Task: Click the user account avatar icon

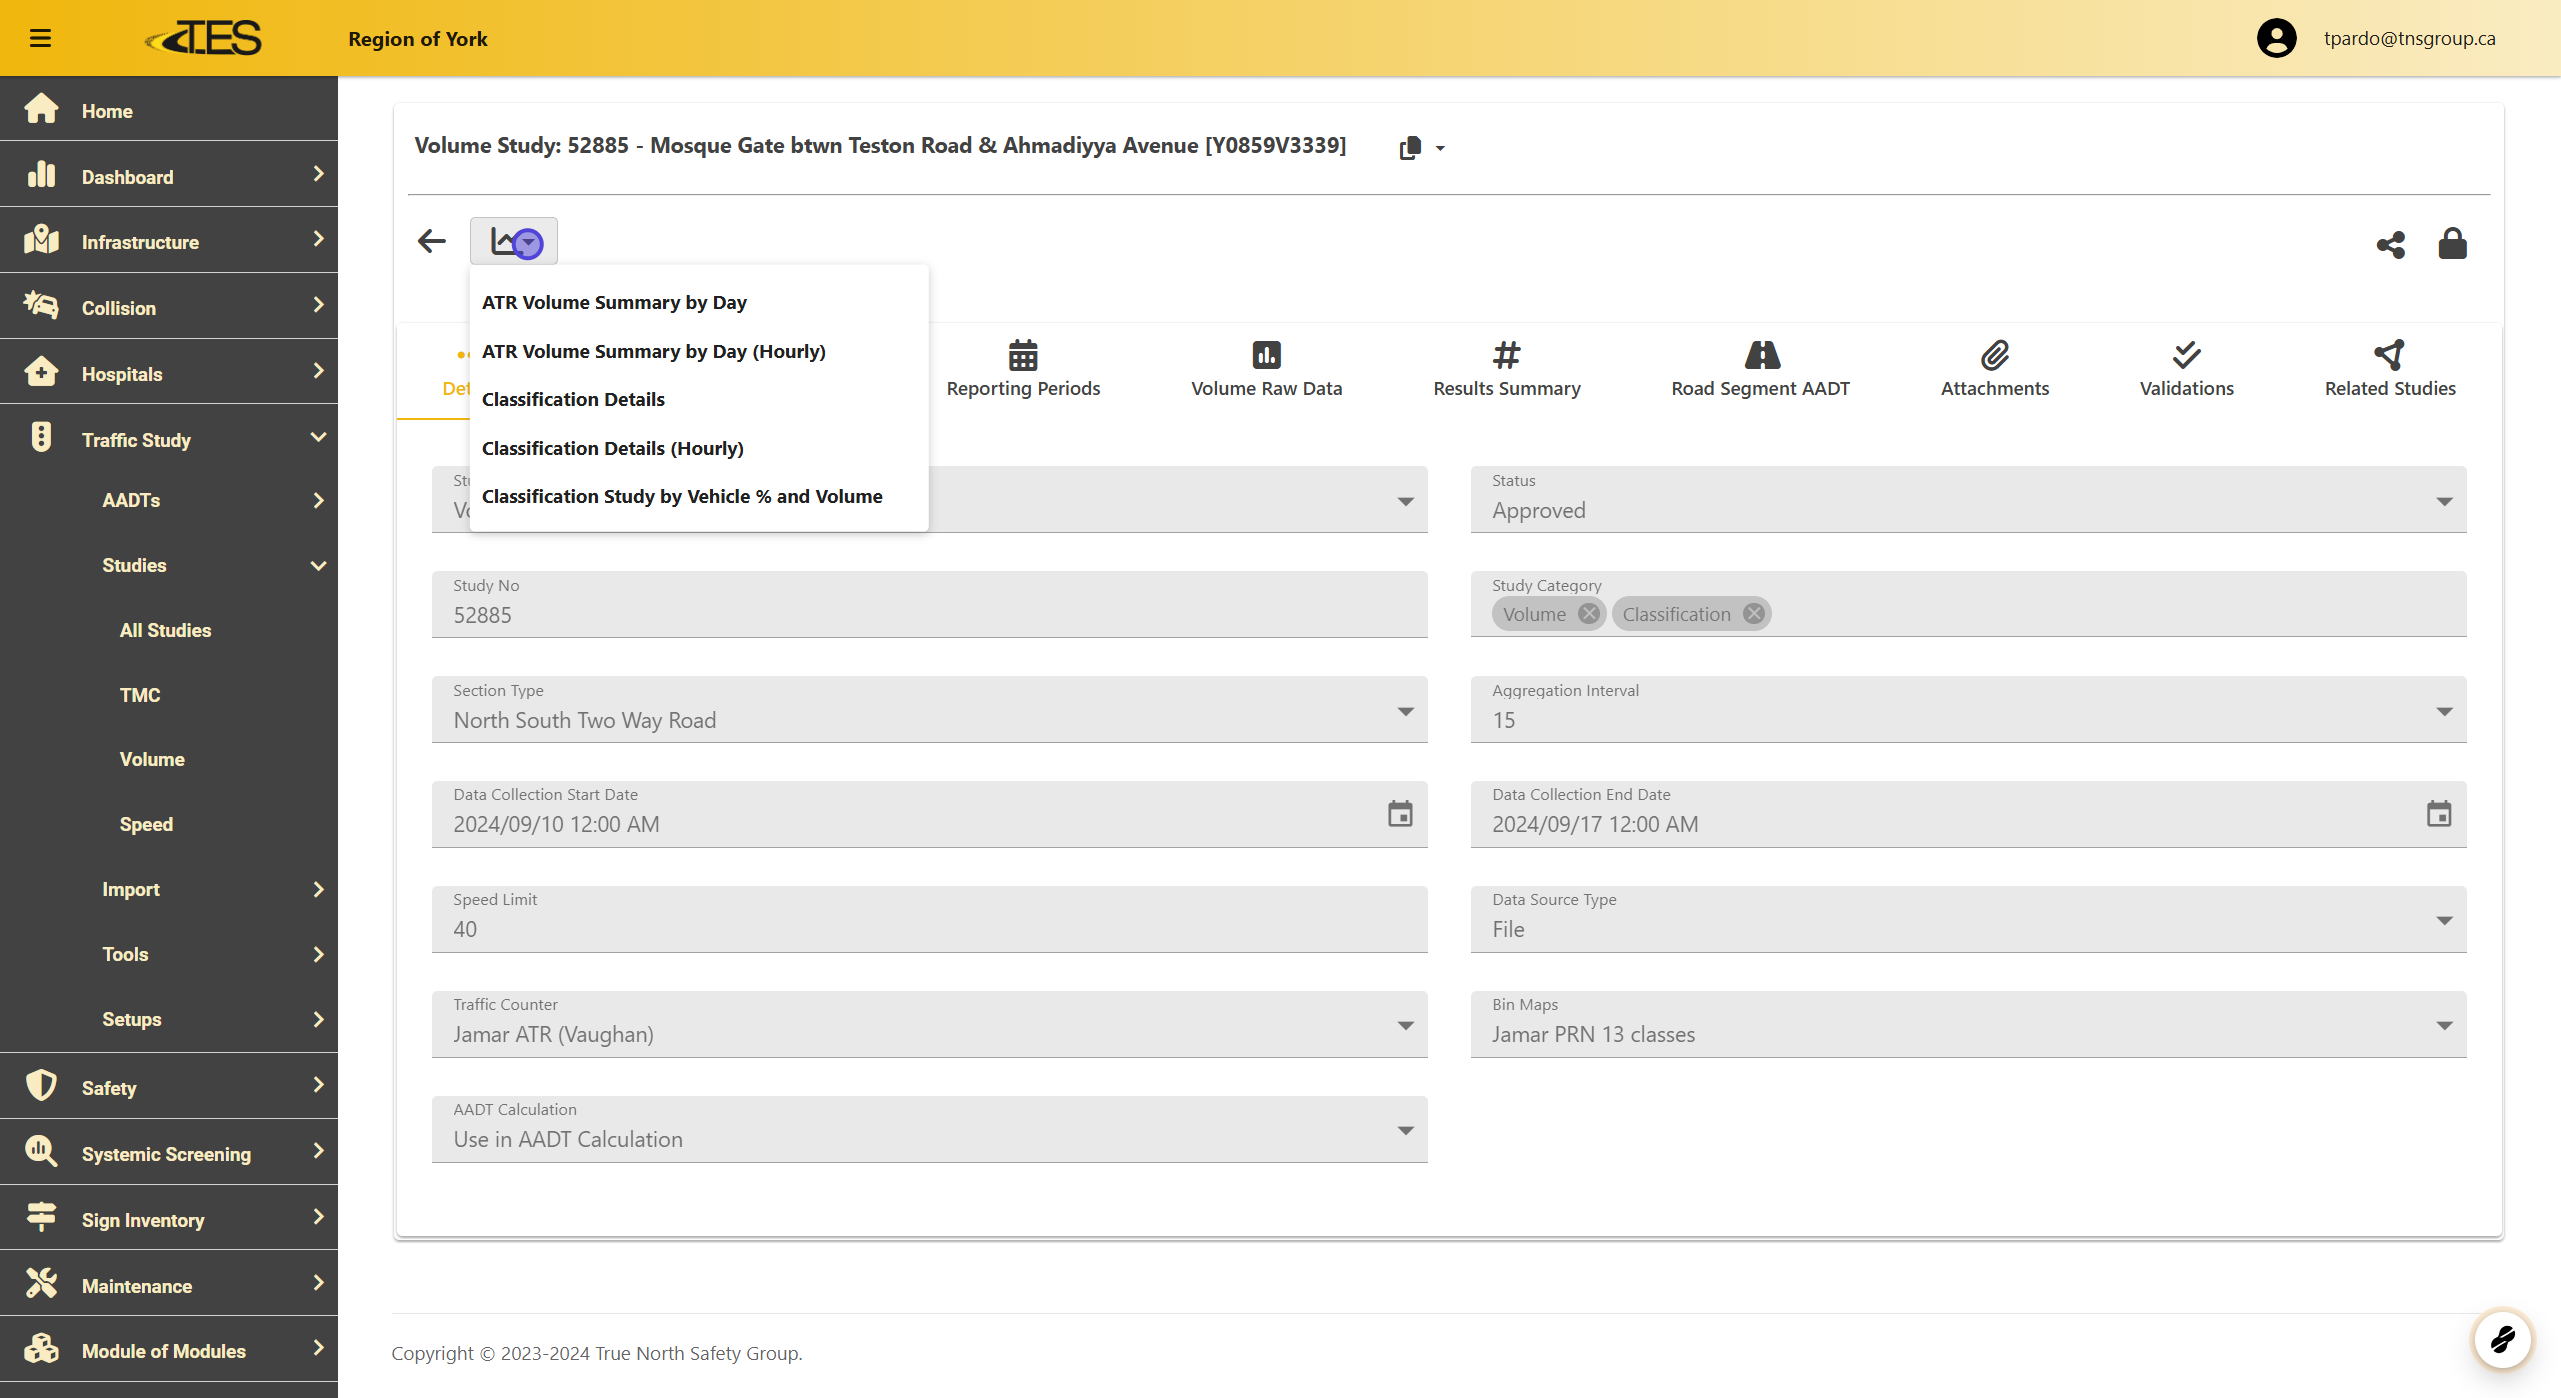Action: (2276, 38)
